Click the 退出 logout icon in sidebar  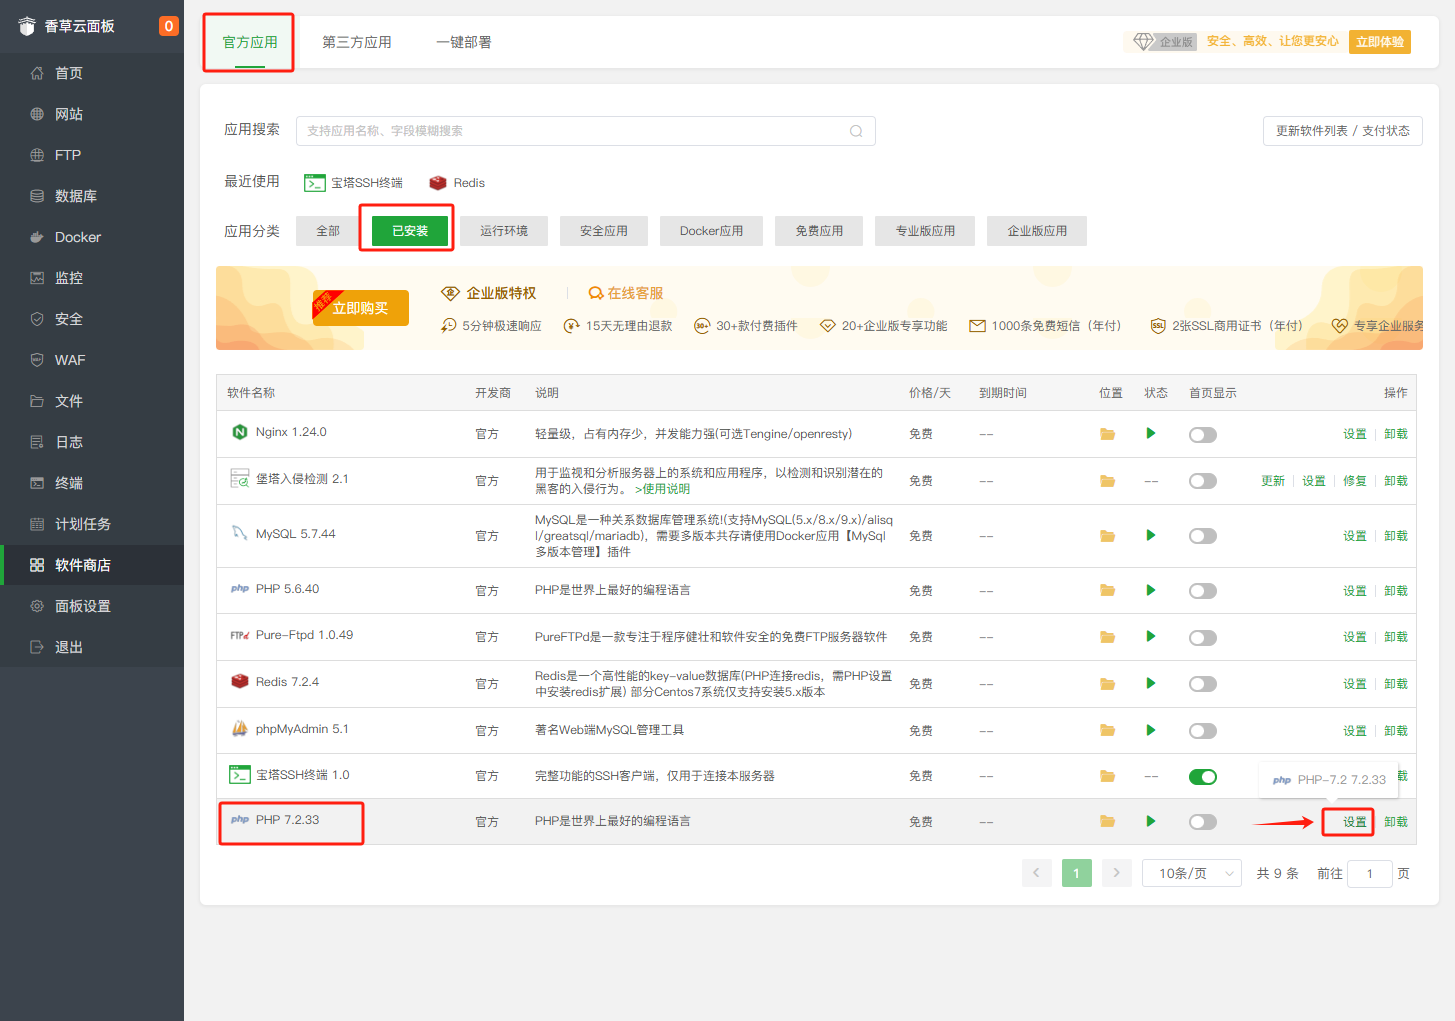[x=37, y=647]
